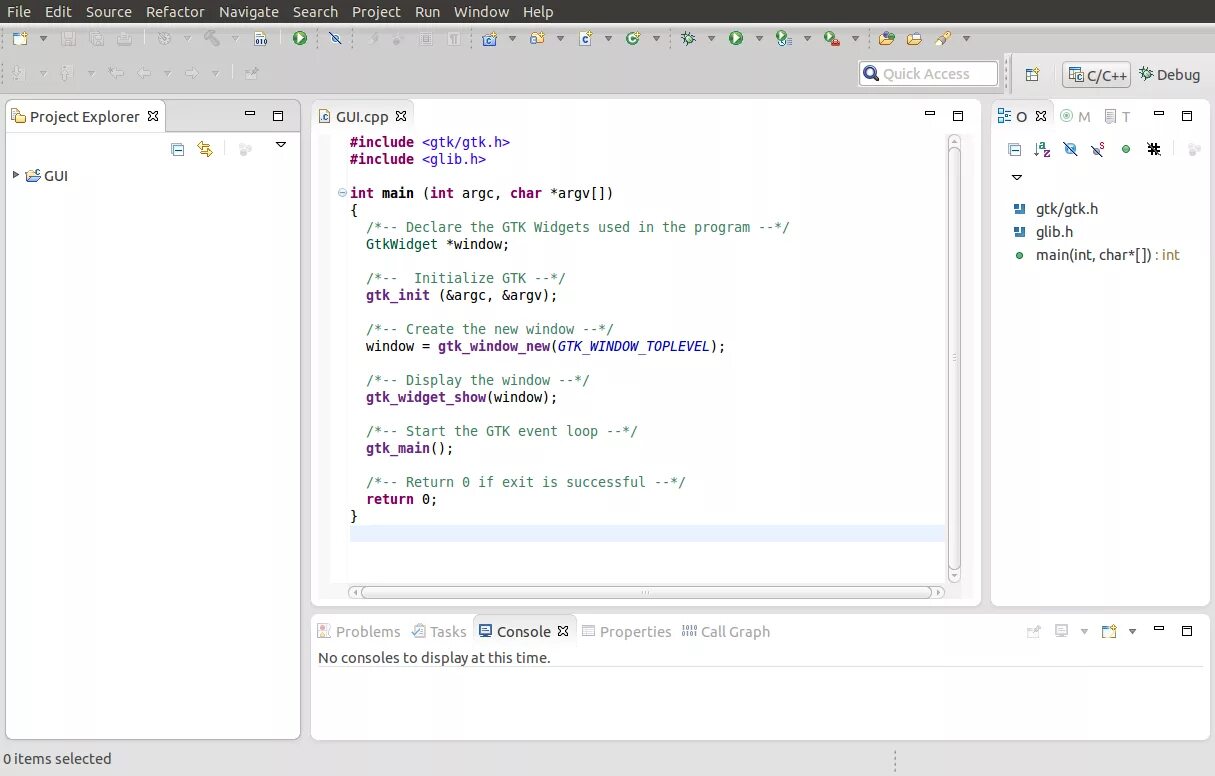1215x776 pixels.
Task: Hide static members in the Outline view
Action: pos(1096,149)
